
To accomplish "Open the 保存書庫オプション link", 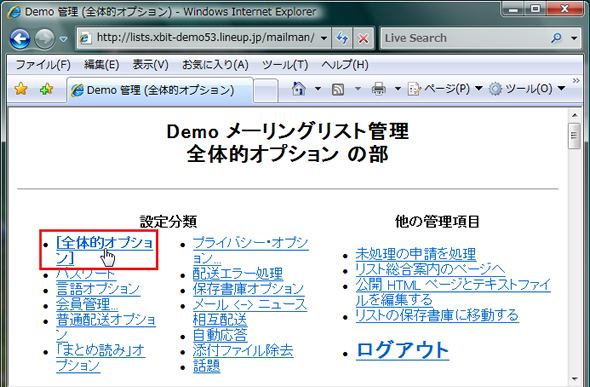I will click(x=248, y=289).
